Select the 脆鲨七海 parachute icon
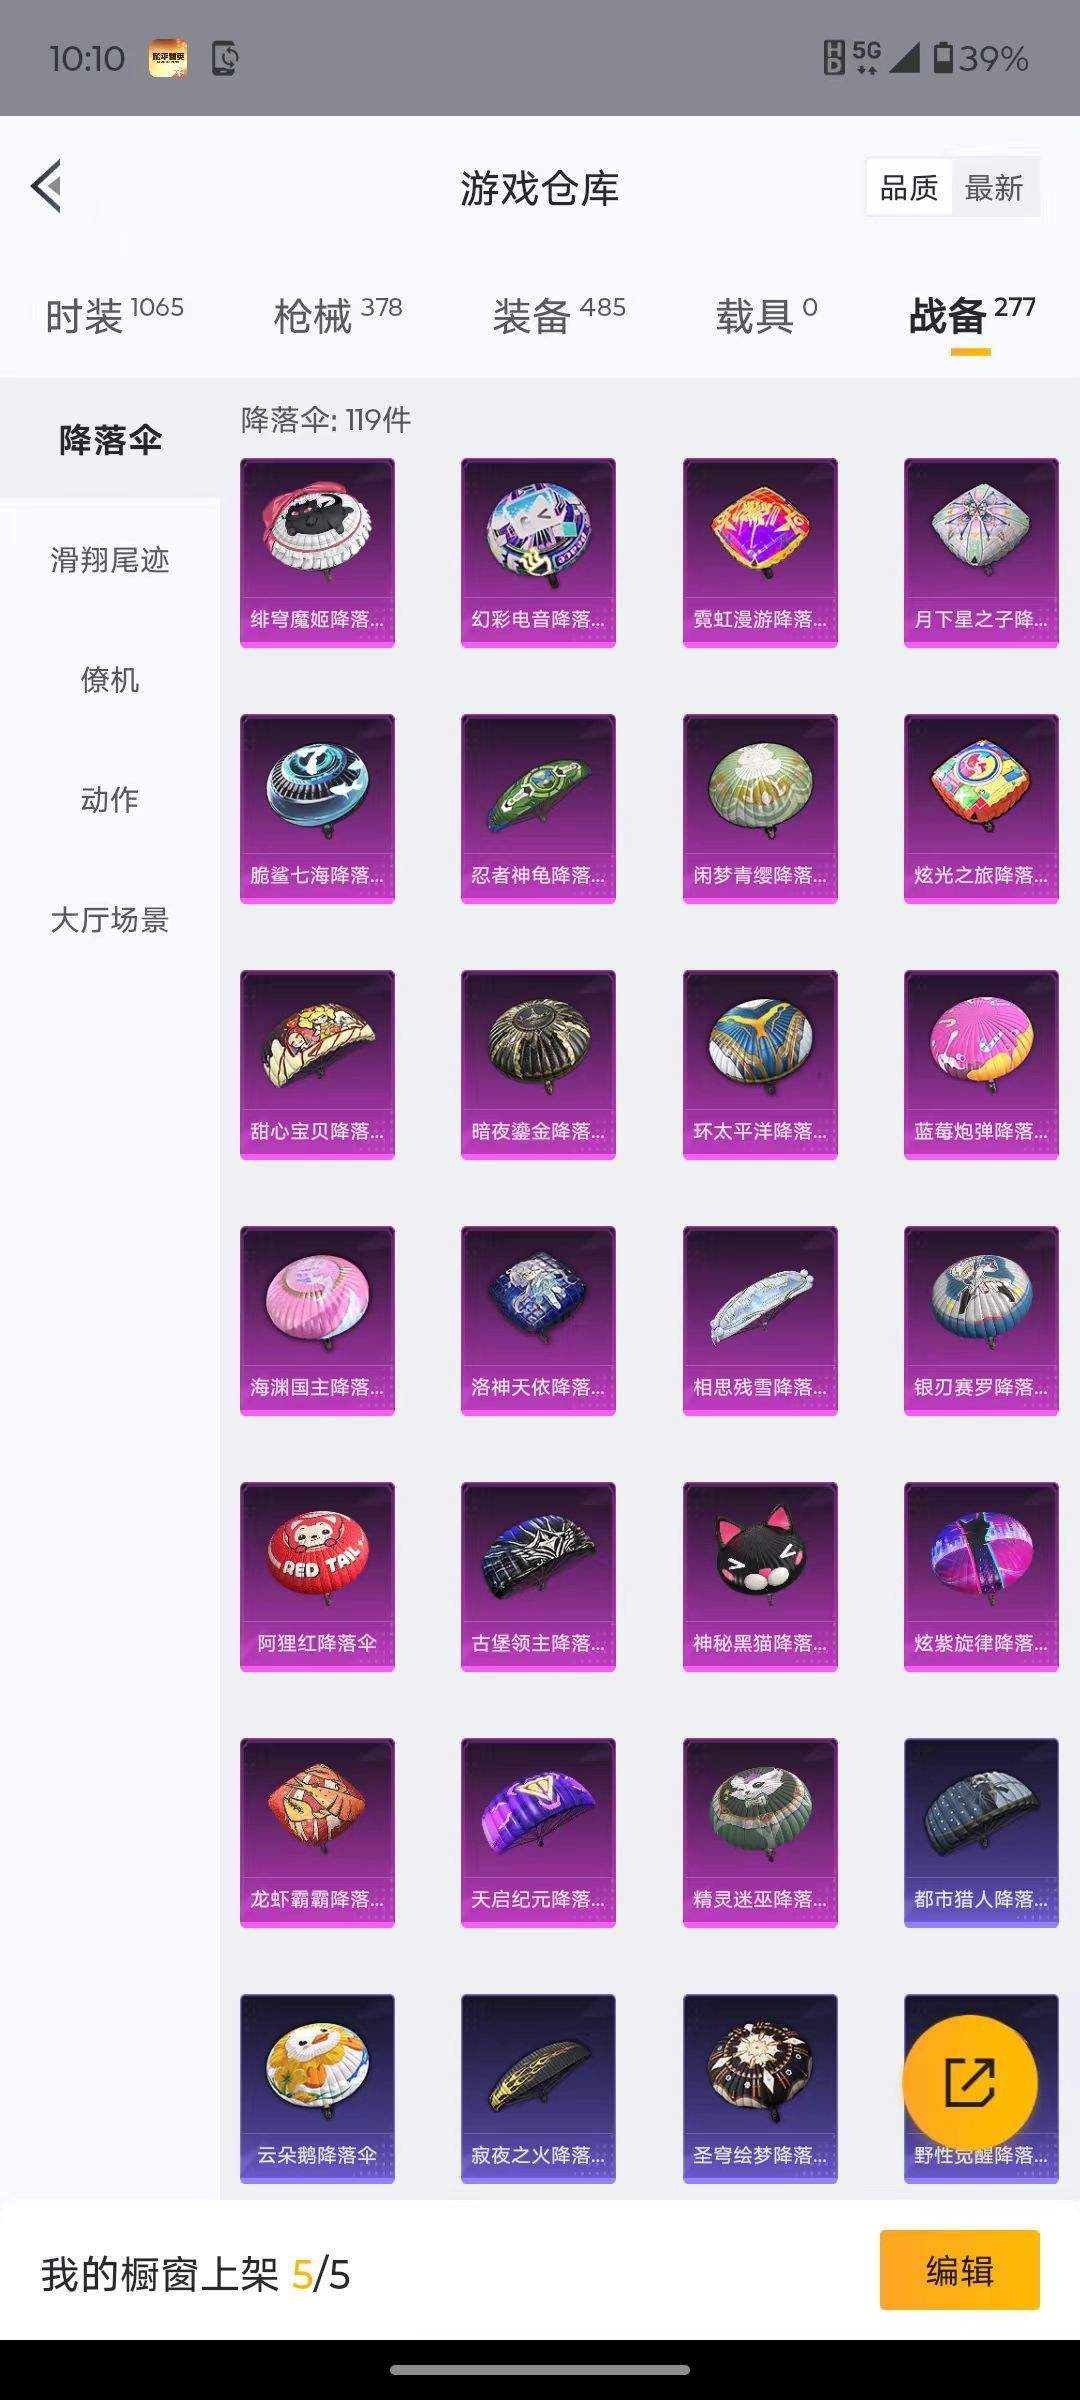 click(317, 809)
